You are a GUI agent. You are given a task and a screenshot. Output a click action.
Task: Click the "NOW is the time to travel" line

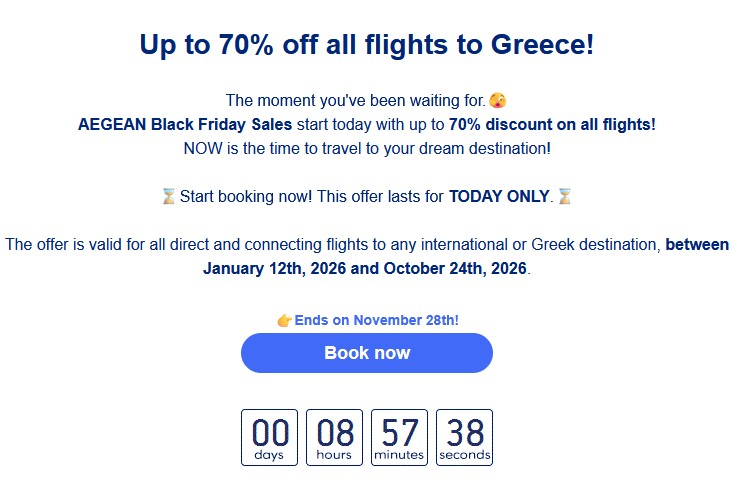click(x=367, y=149)
